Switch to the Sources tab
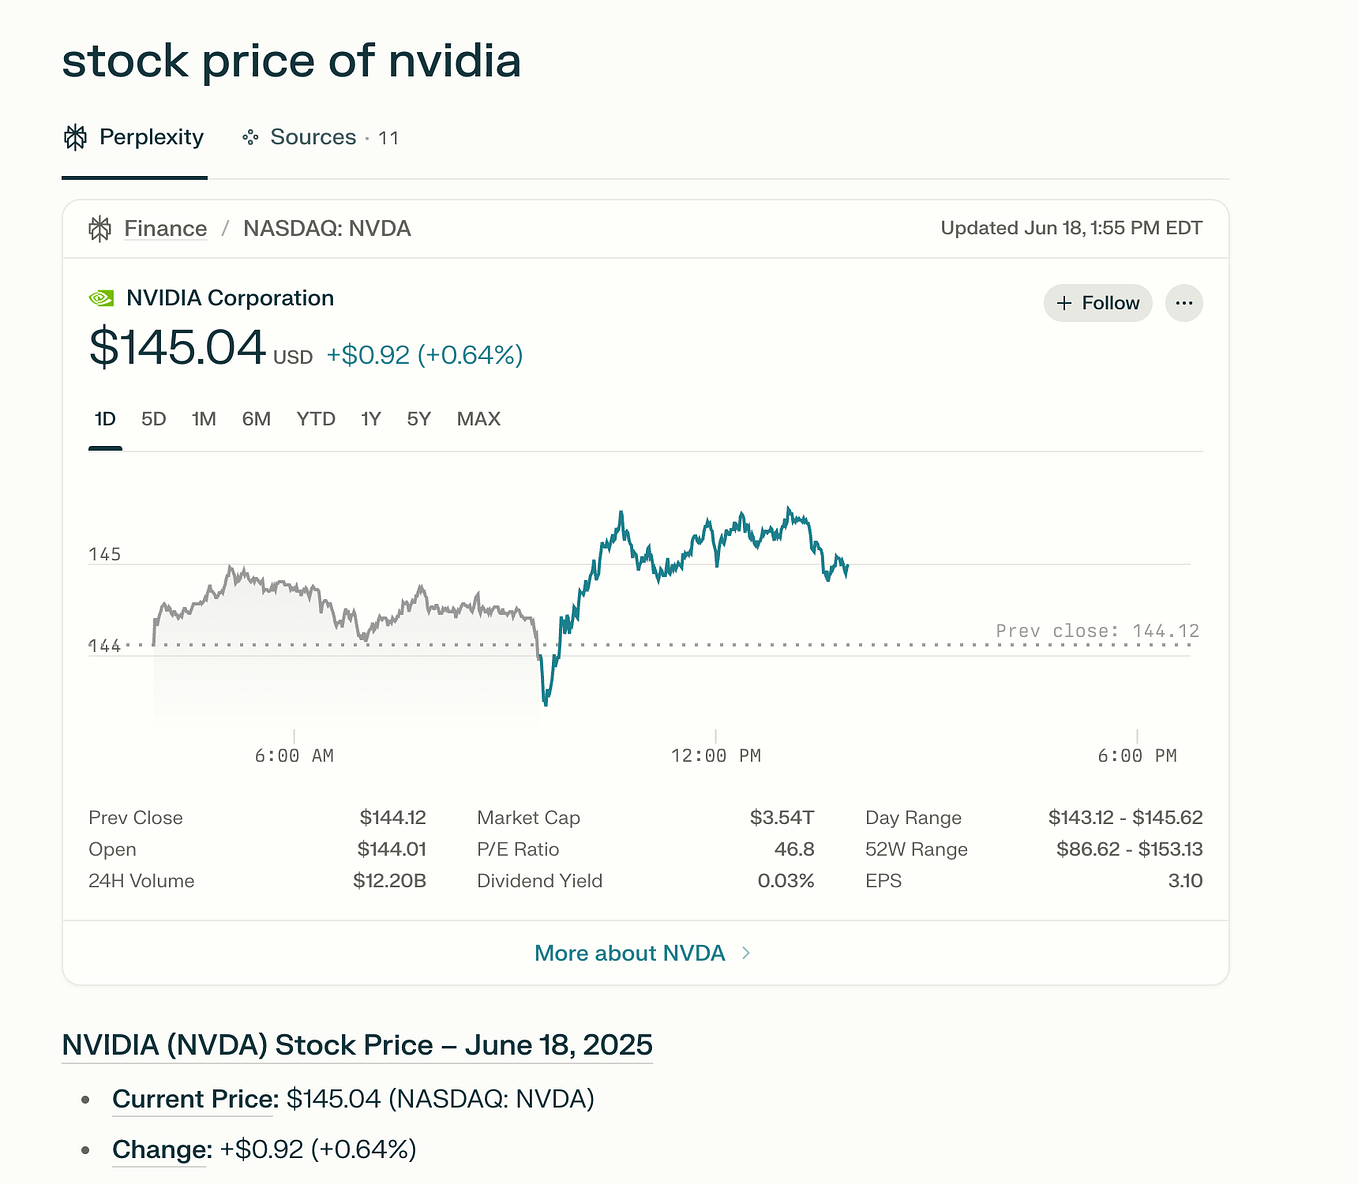 313,137
